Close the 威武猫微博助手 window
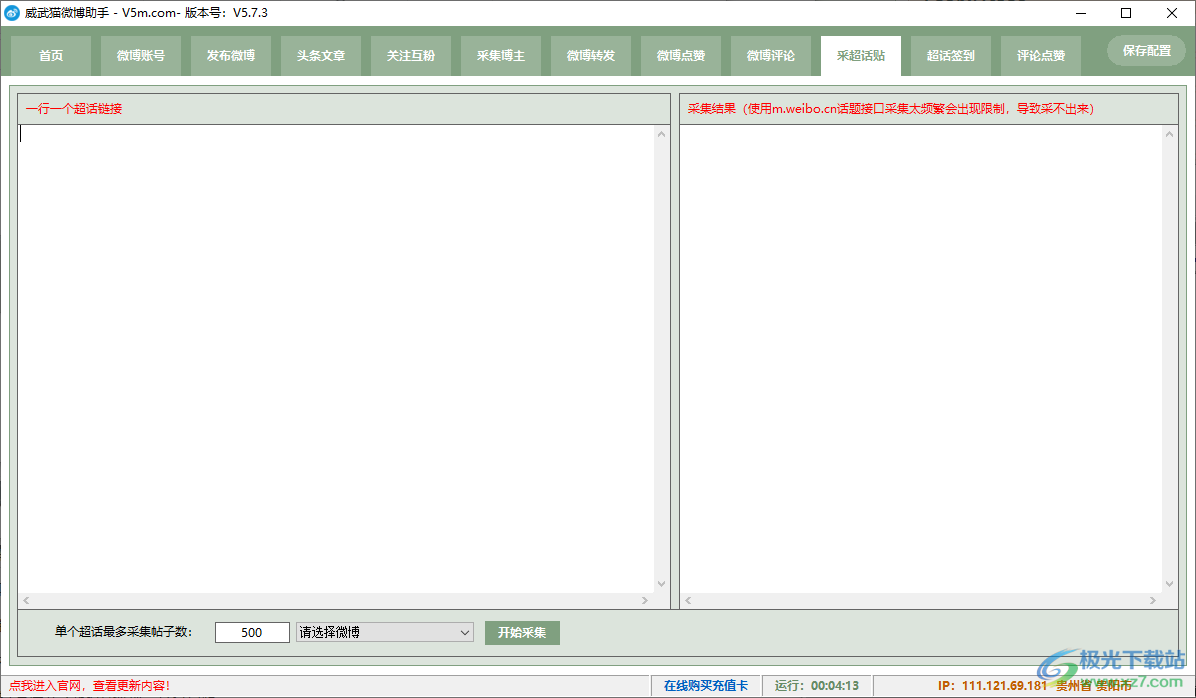The width and height of the screenshot is (1196, 698). pos(1172,13)
